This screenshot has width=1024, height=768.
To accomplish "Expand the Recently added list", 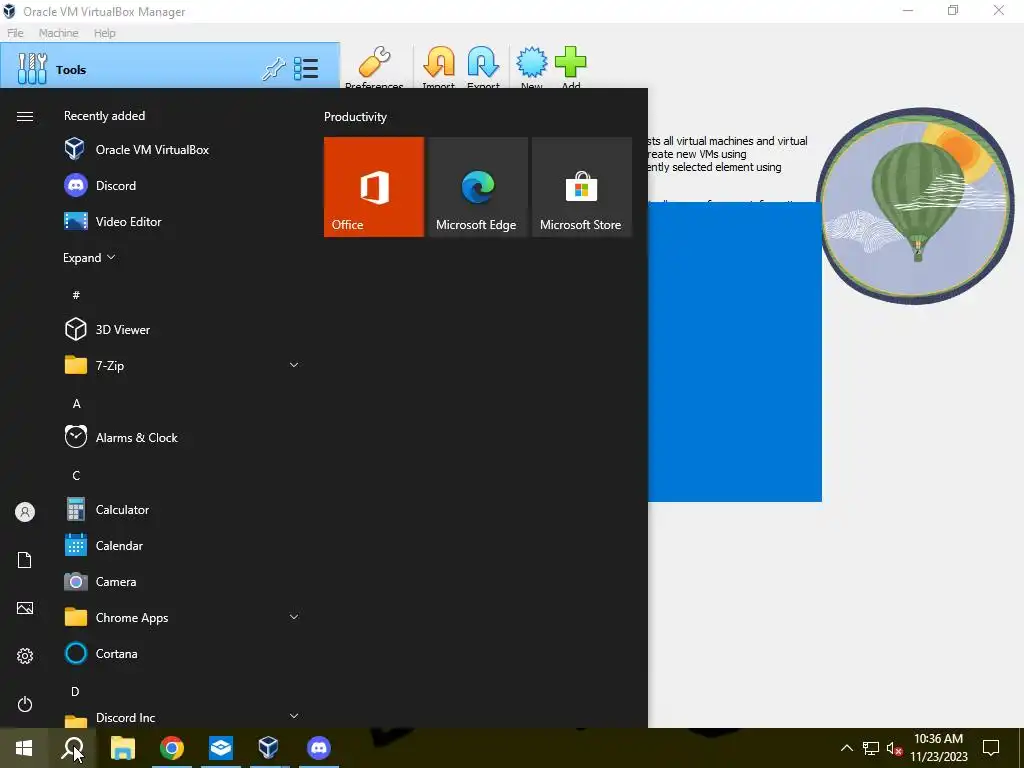I will [x=89, y=258].
